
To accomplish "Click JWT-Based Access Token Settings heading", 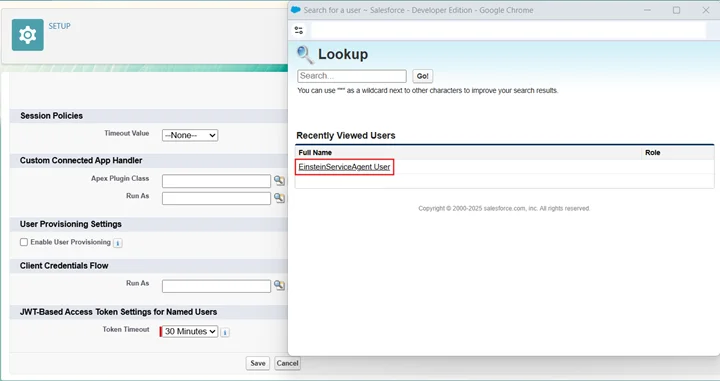I will tap(118, 312).
